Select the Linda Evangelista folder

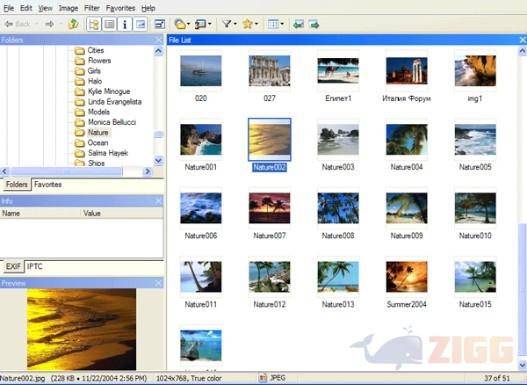115,102
